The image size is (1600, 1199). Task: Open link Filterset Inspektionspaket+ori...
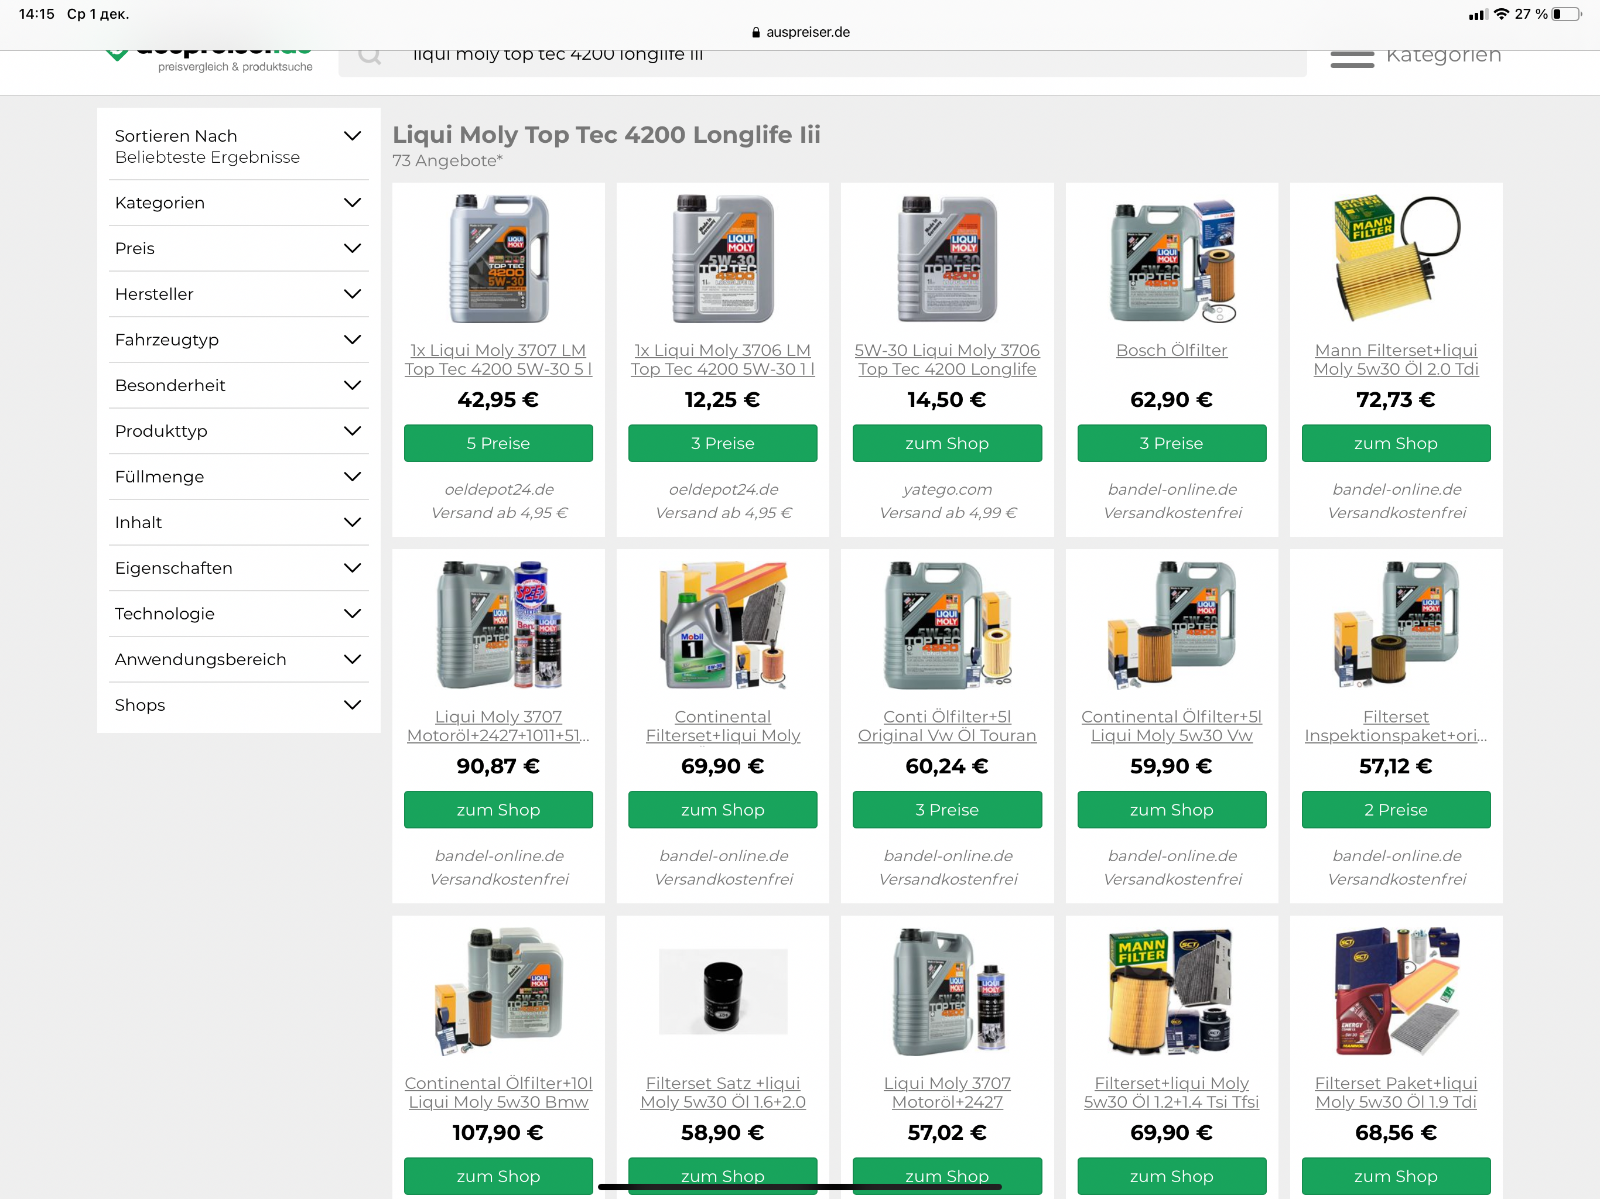[x=1396, y=726]
